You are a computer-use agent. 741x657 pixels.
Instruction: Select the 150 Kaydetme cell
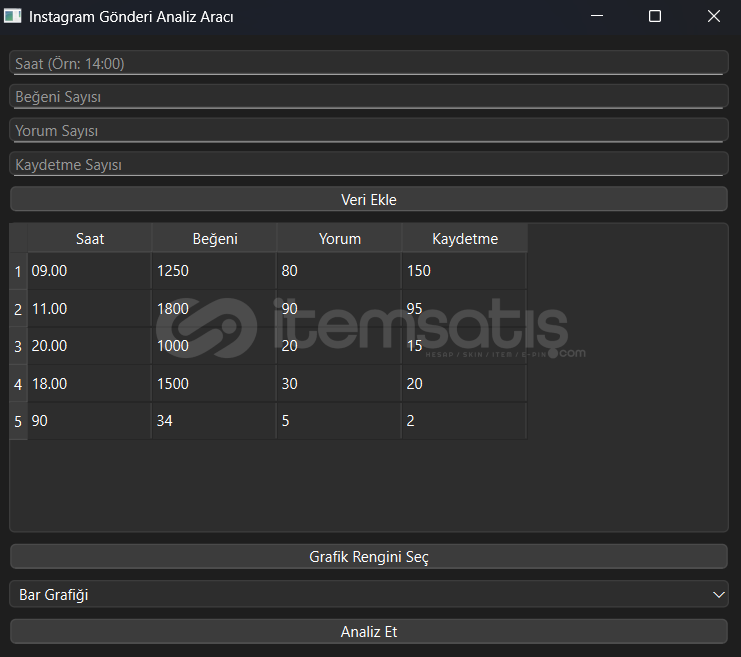point(465,271)
